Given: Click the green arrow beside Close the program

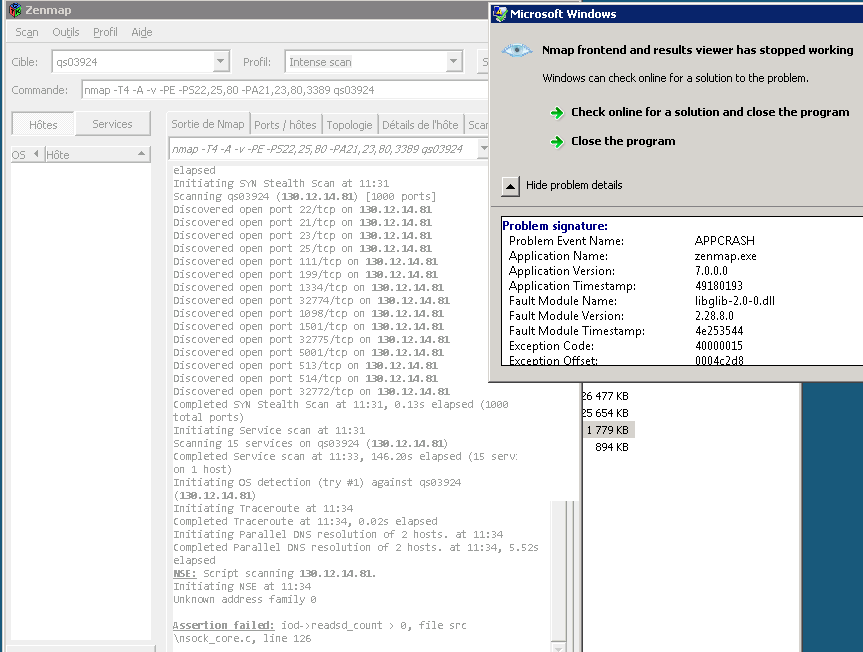Looking at the screenshot, I should 557,142.
